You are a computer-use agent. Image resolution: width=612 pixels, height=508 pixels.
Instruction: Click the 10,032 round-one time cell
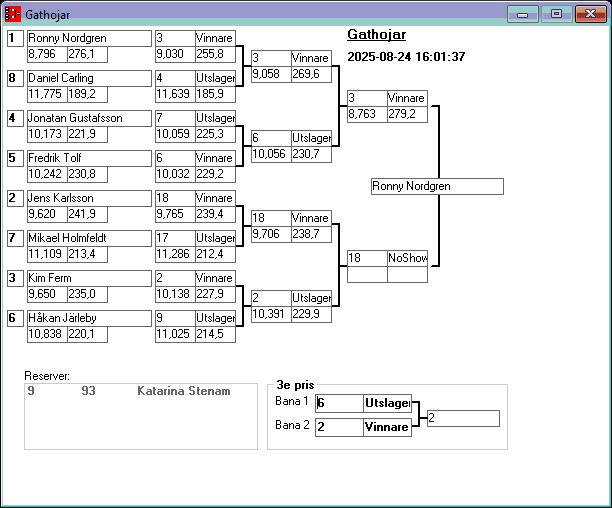click(175, 174)
